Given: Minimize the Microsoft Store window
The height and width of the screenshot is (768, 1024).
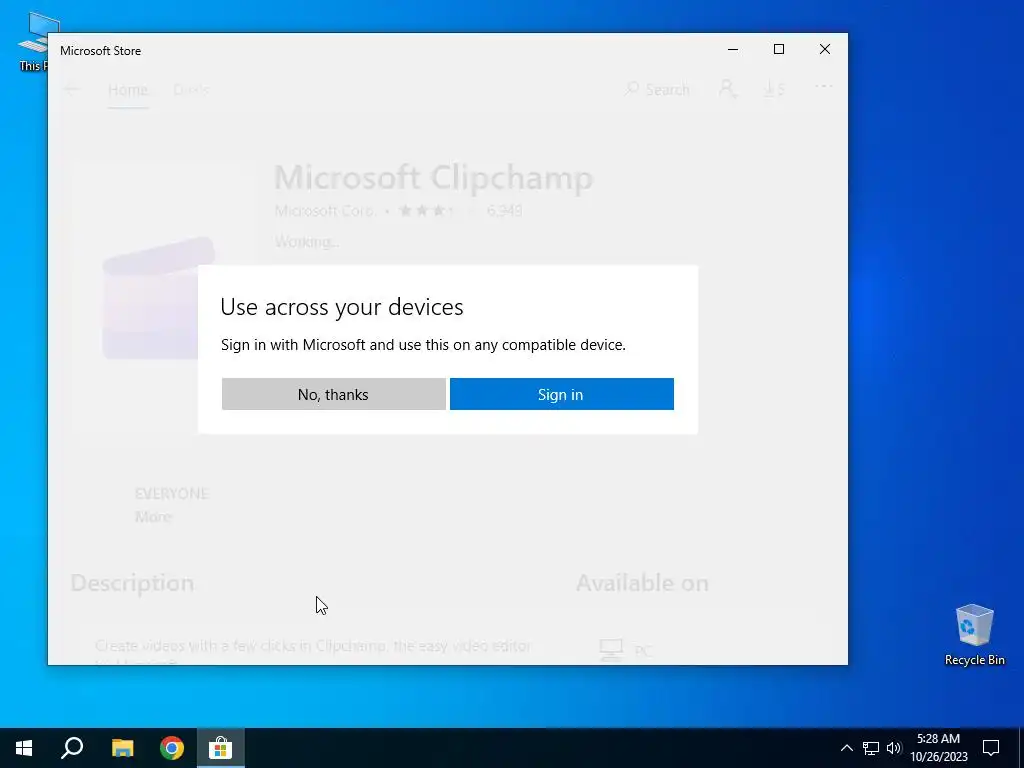Looking at the screenshot, I should coord(733,50).
